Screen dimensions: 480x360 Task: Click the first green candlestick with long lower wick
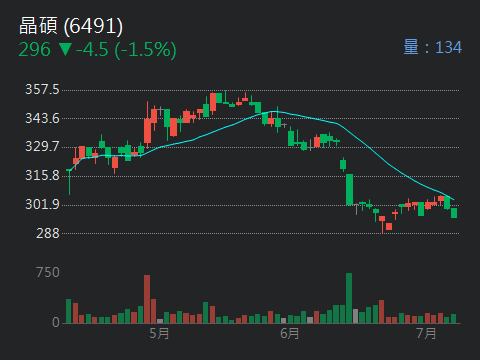tap(69, 182)
